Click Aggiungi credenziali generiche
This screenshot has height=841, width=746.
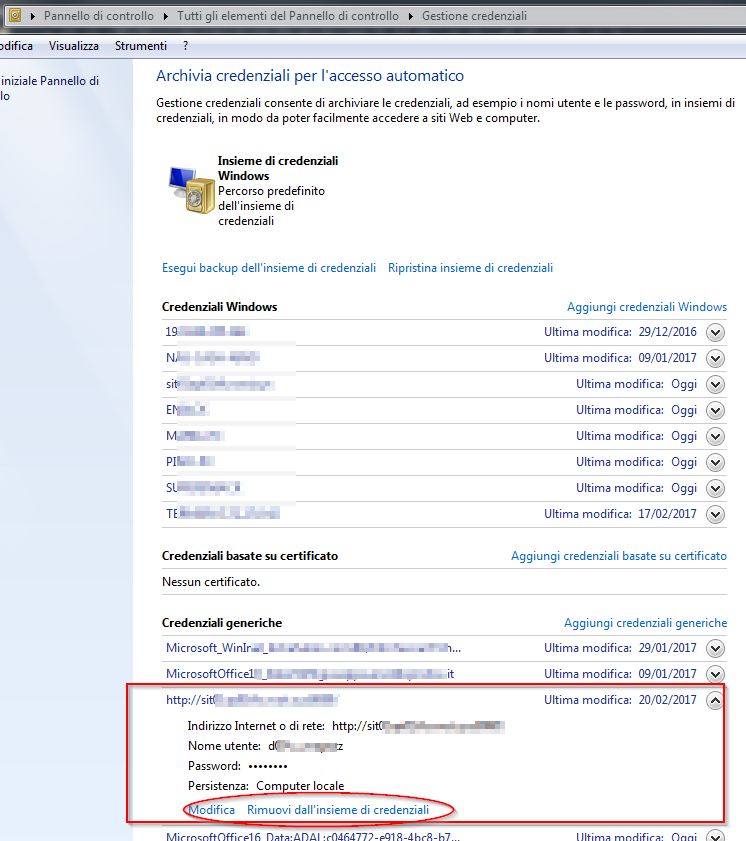pos(645,623)
